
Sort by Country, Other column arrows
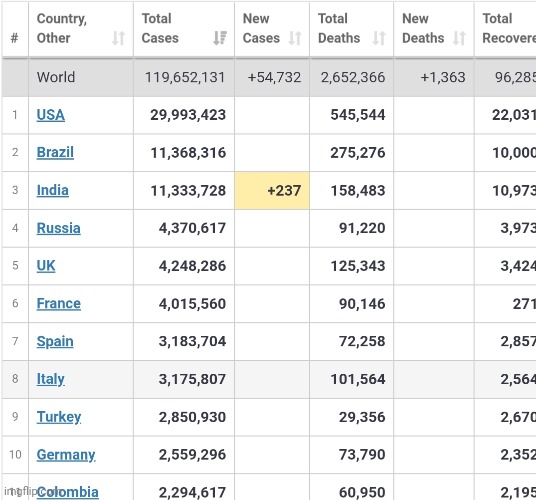coord(118,38)
